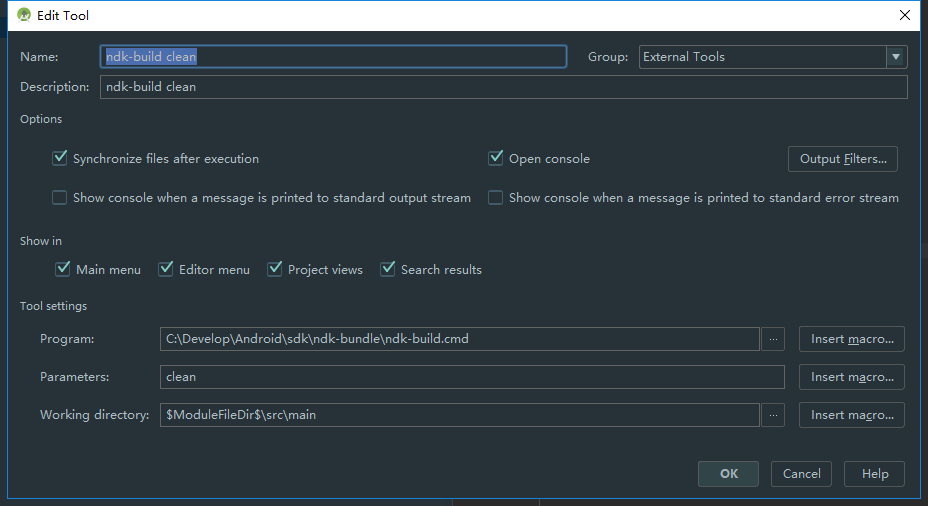Viewport: 928px width, 506px height.
Task: Enable show console on standard error stream
Action: click(495, 198)
